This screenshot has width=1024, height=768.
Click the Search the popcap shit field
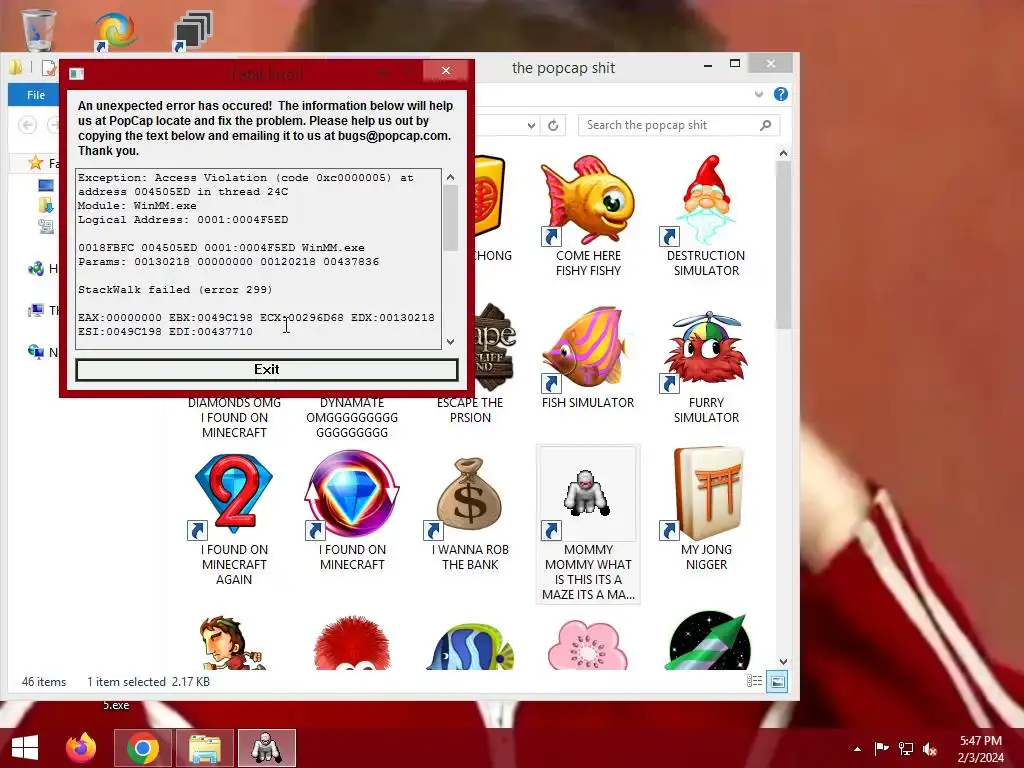[678, 125]
